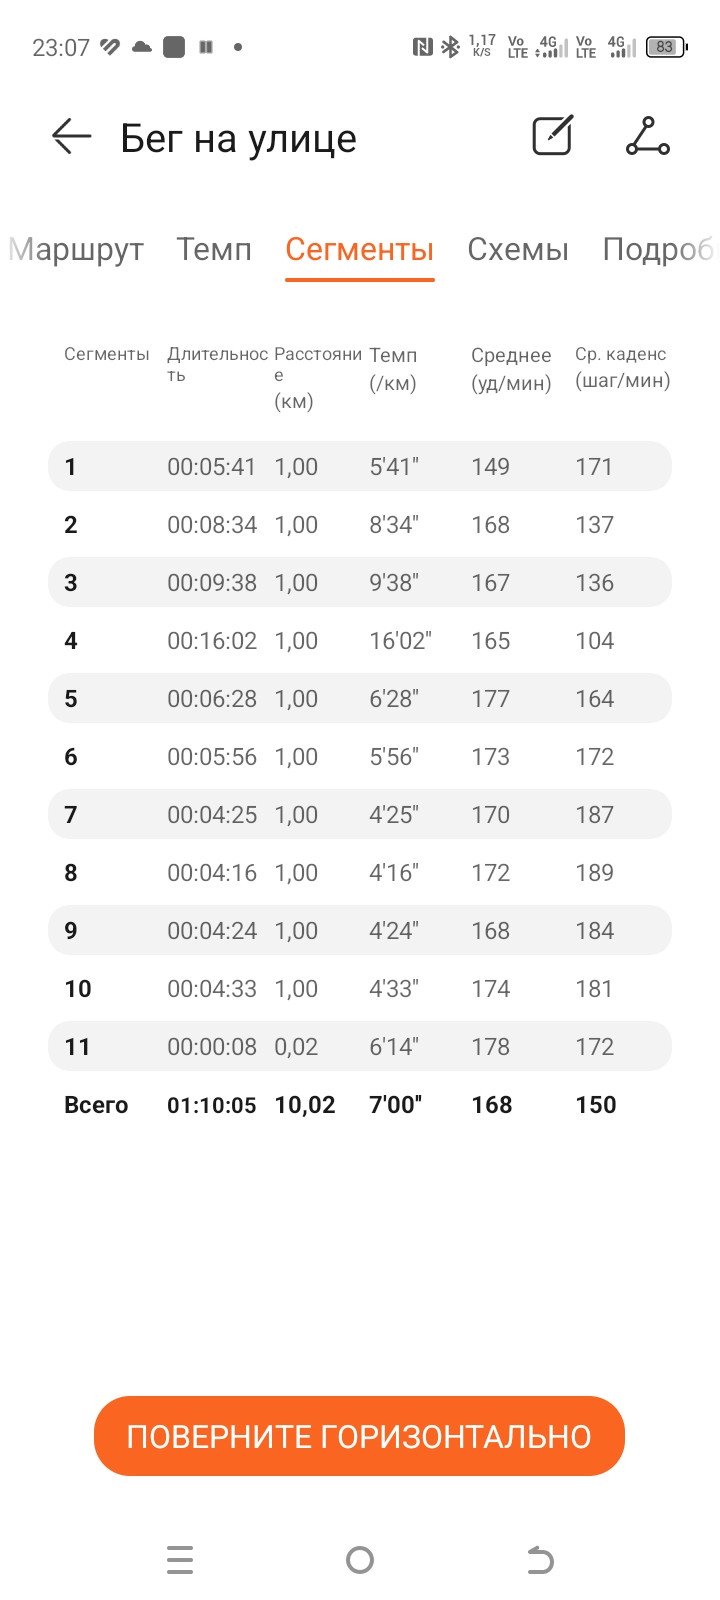
Task: Select segment 8 row with 4'16" pace
Action: click(360, 872)
